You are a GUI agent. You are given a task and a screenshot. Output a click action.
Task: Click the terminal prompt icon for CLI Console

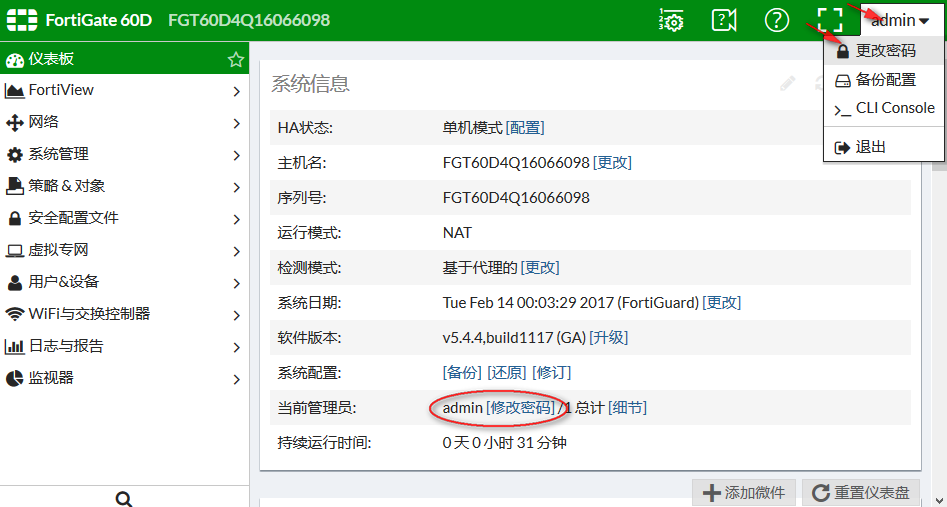pyautogui.click(x=842, y=110)
